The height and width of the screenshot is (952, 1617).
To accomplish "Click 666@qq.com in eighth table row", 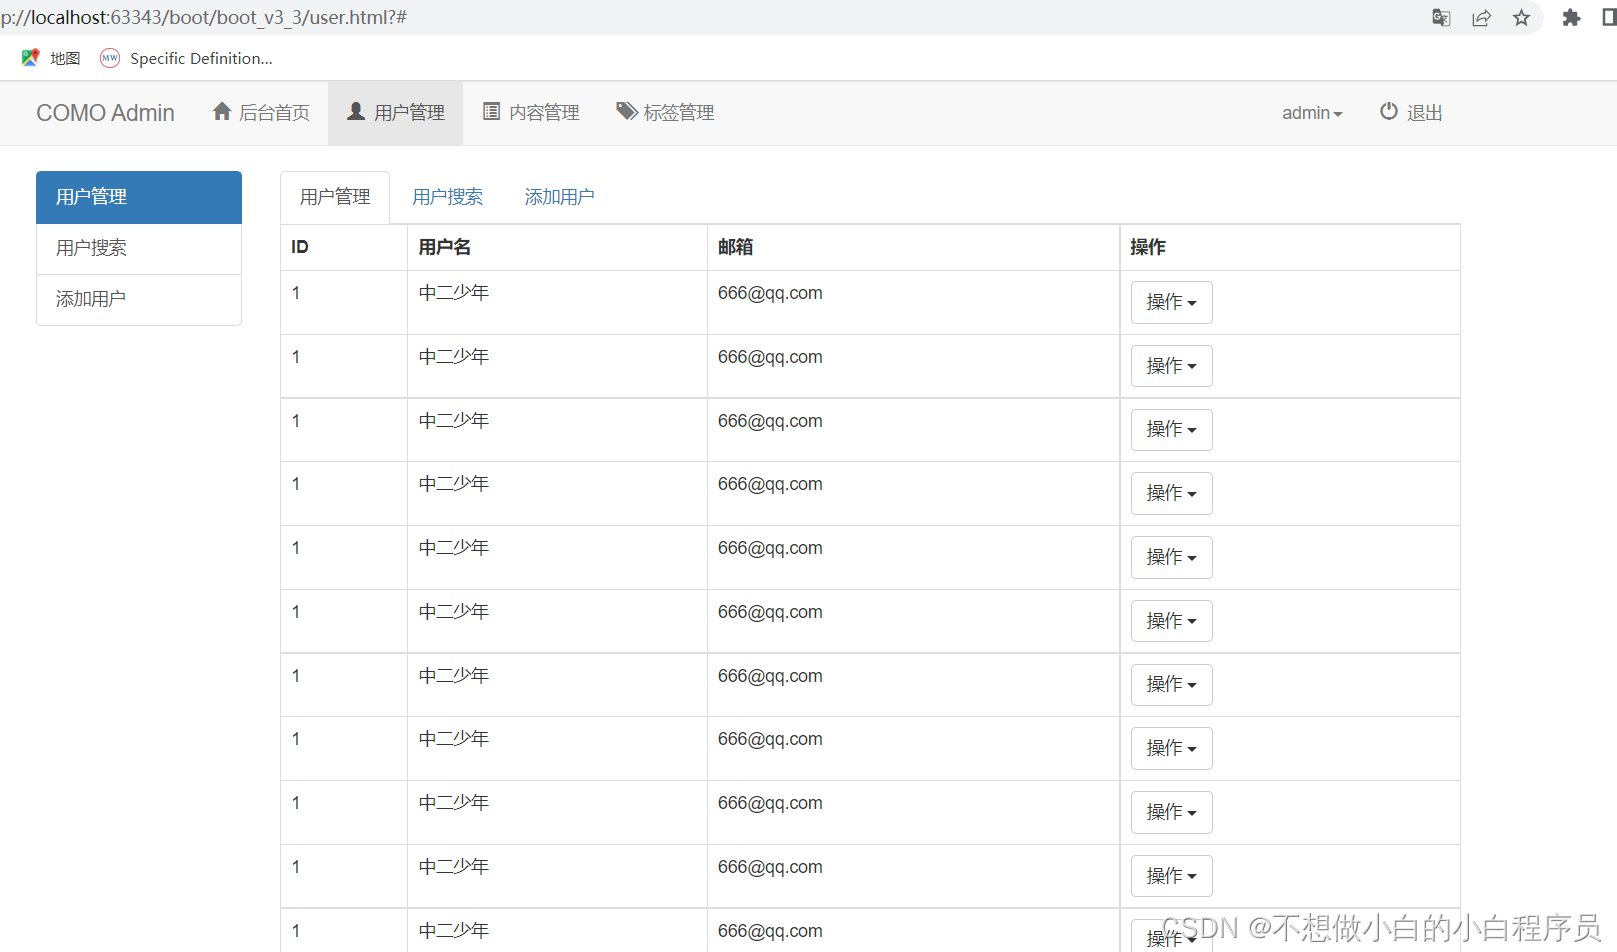I will tap(770, 739).
